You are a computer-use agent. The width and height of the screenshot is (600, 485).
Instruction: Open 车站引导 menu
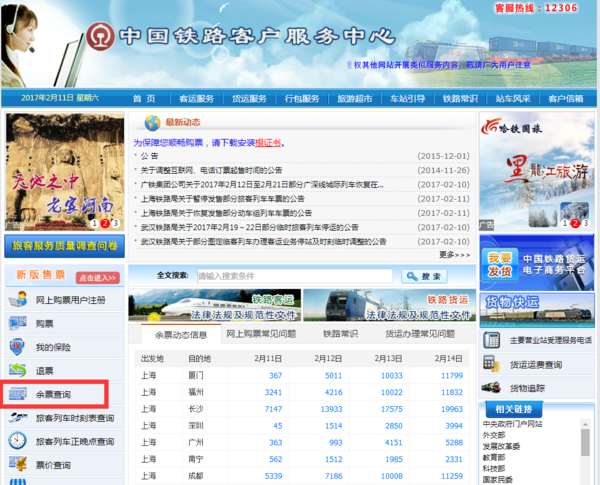tap(408, 98)
